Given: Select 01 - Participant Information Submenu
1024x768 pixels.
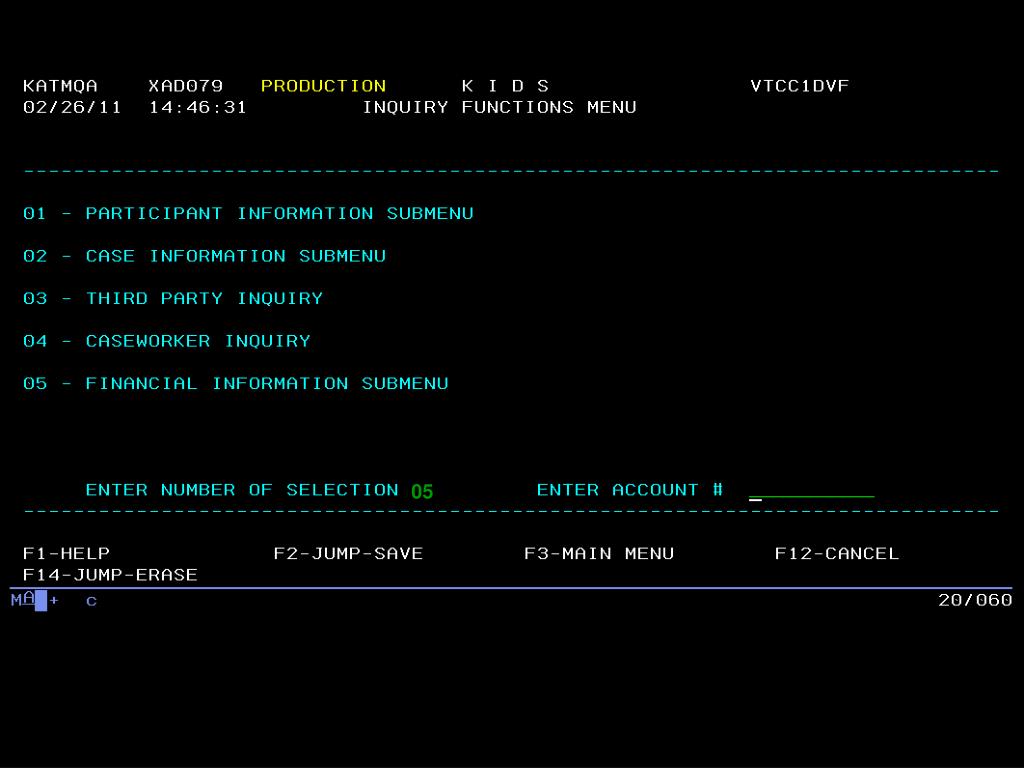Looking at the screenshot, I should click(x=248, y=214).
